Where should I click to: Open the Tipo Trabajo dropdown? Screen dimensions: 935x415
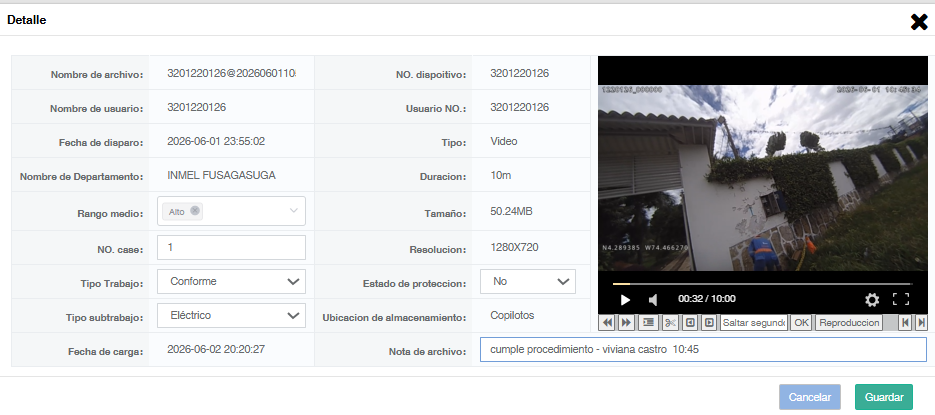pyautogui.click(x=231, y=281)
